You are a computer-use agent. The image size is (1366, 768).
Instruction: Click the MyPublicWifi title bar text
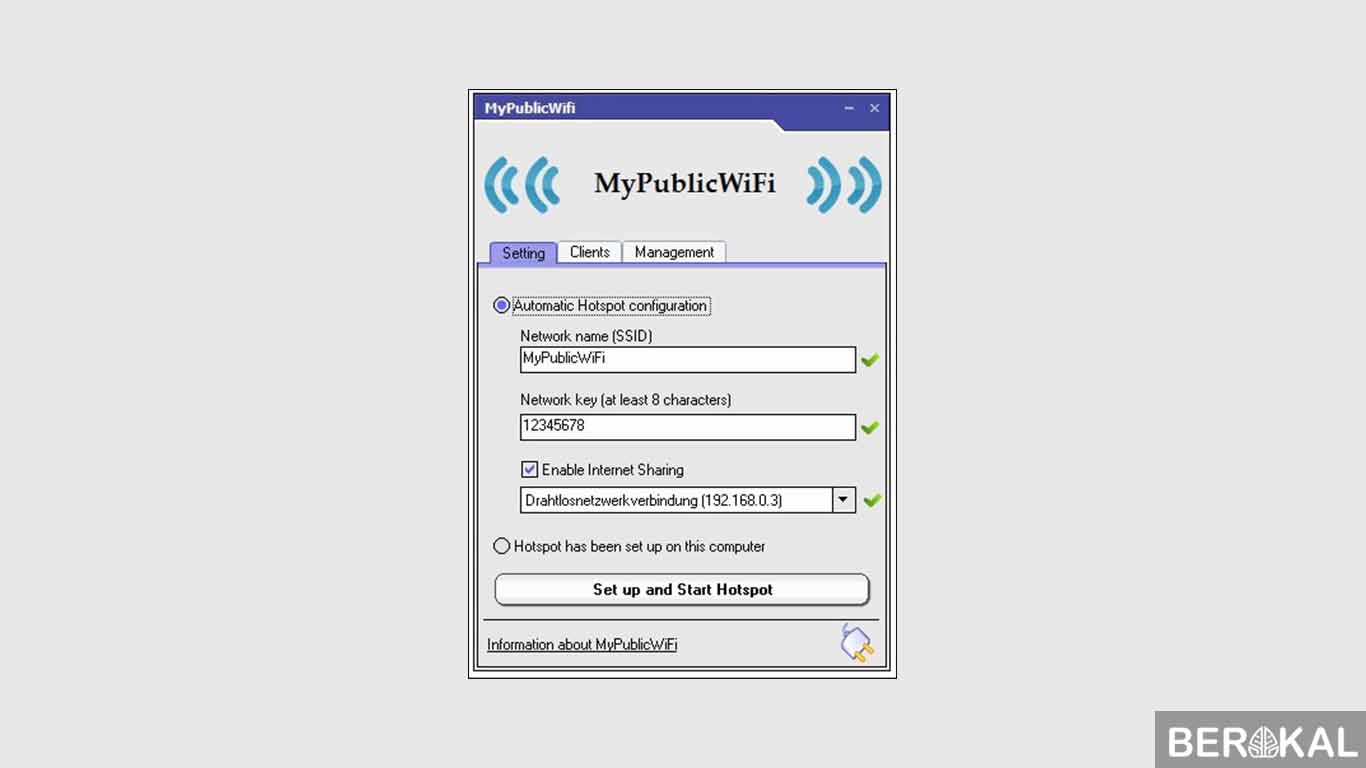point(530,108)
